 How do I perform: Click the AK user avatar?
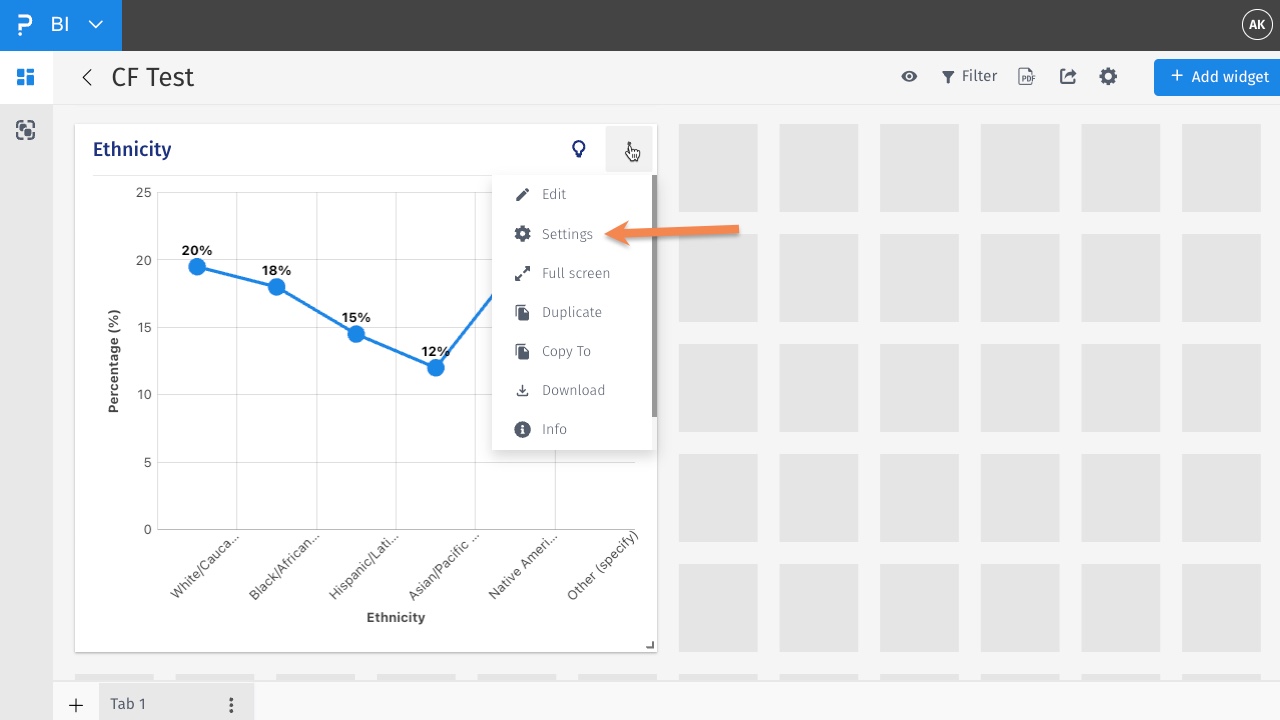pos(1256,25)
